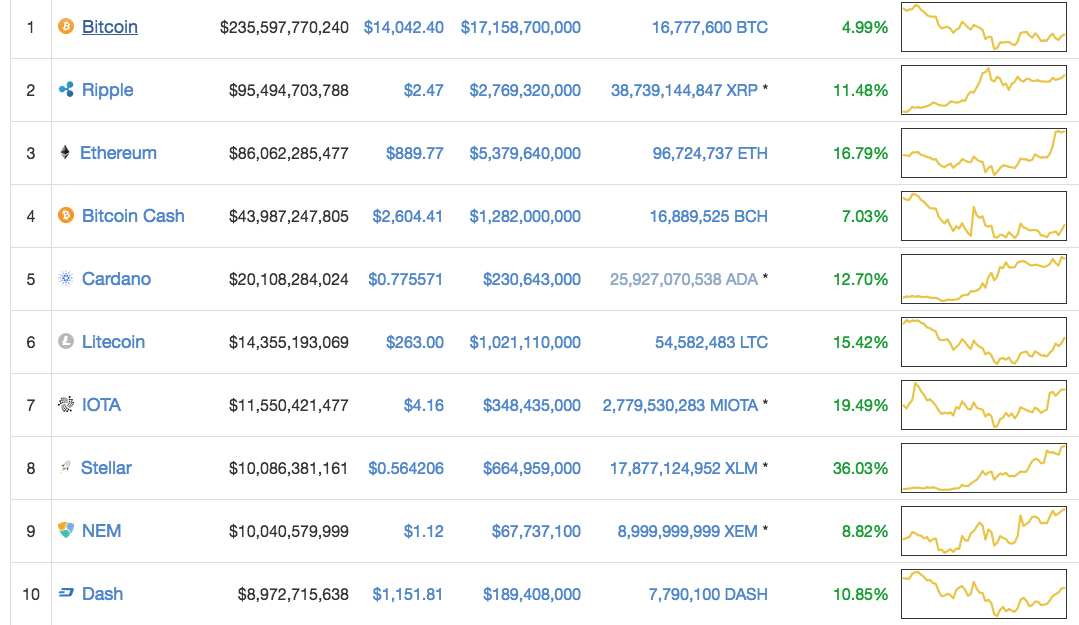Select Bitcoin market cap $235,597,770,240
The image size is (1079, 625).
[x=284, y=28]
